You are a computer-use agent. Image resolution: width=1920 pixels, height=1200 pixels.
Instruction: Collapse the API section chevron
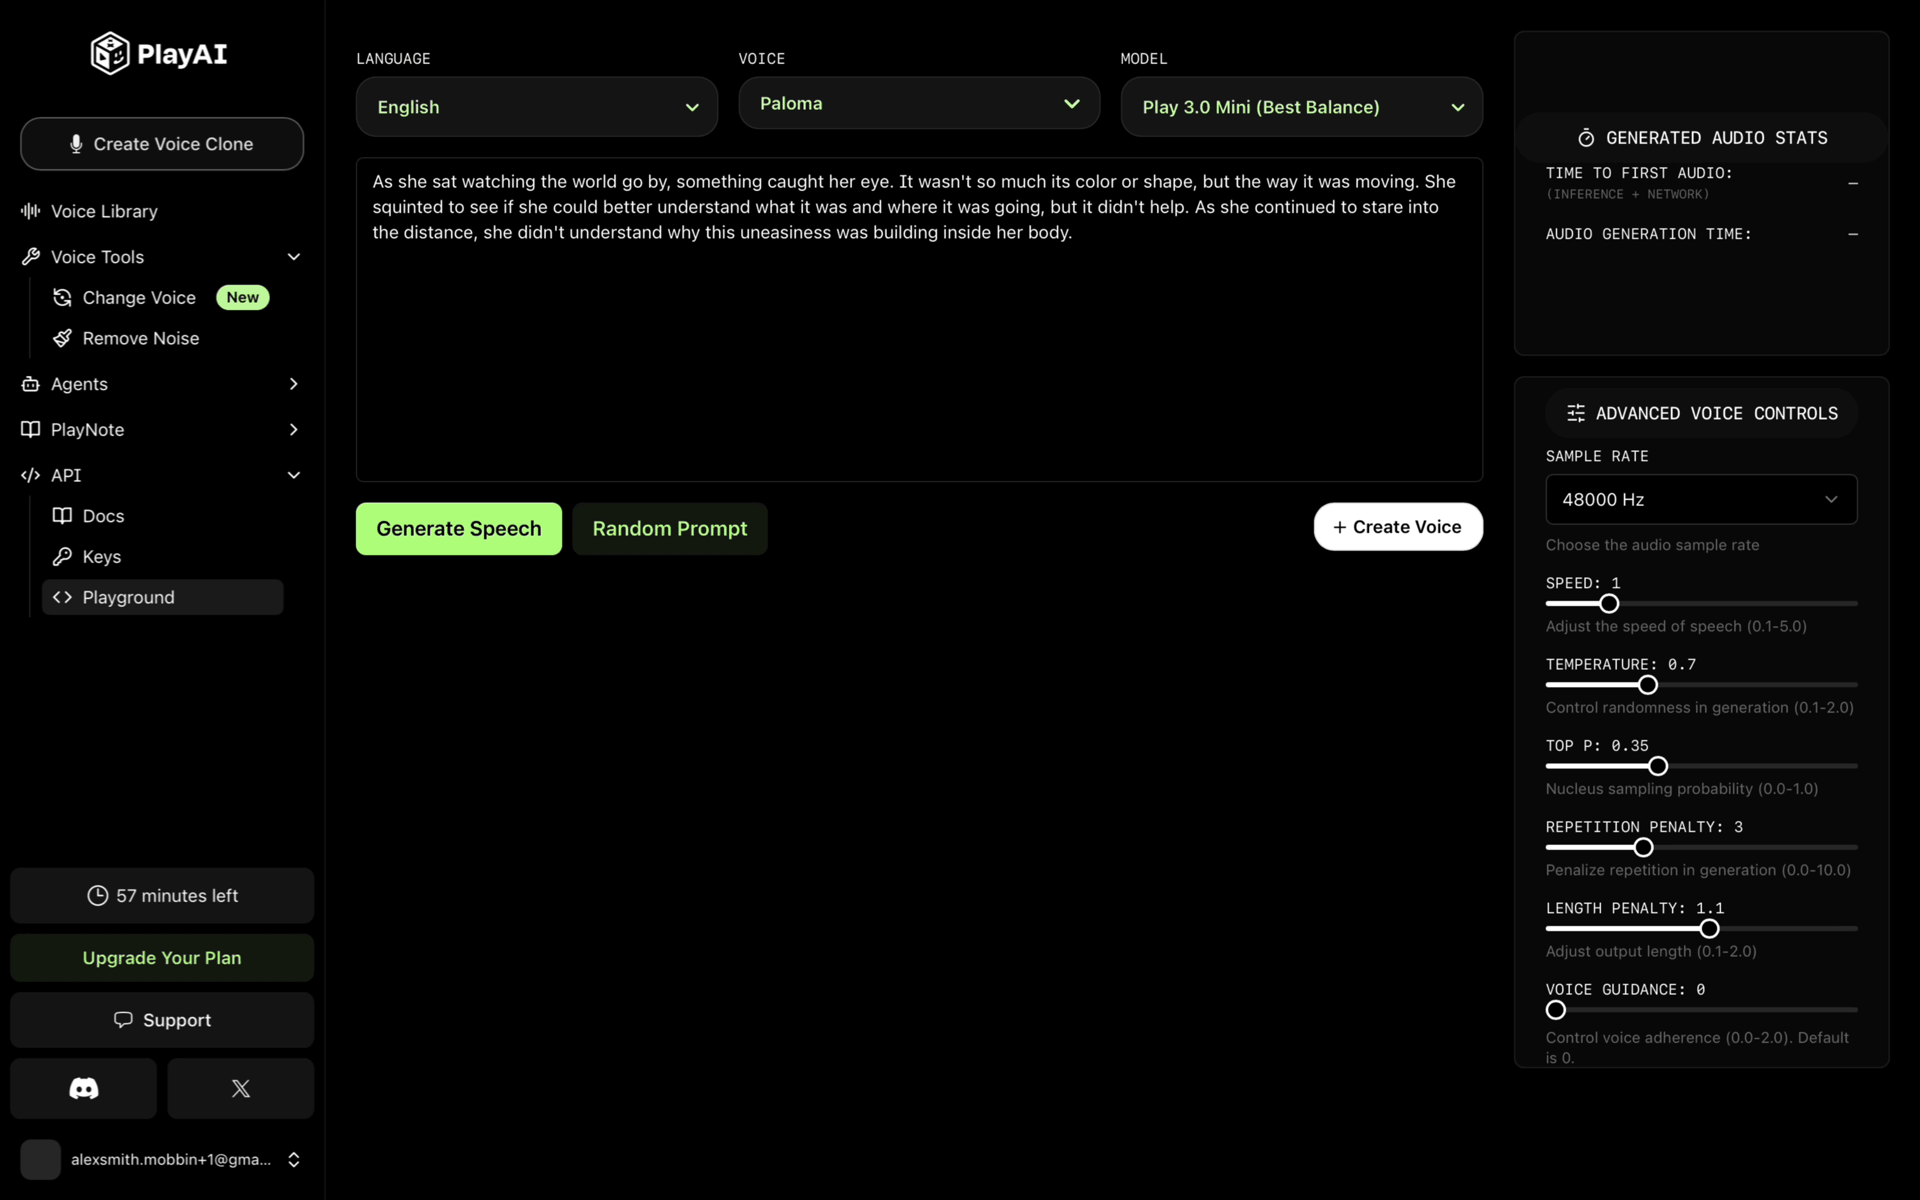(294, 475)
